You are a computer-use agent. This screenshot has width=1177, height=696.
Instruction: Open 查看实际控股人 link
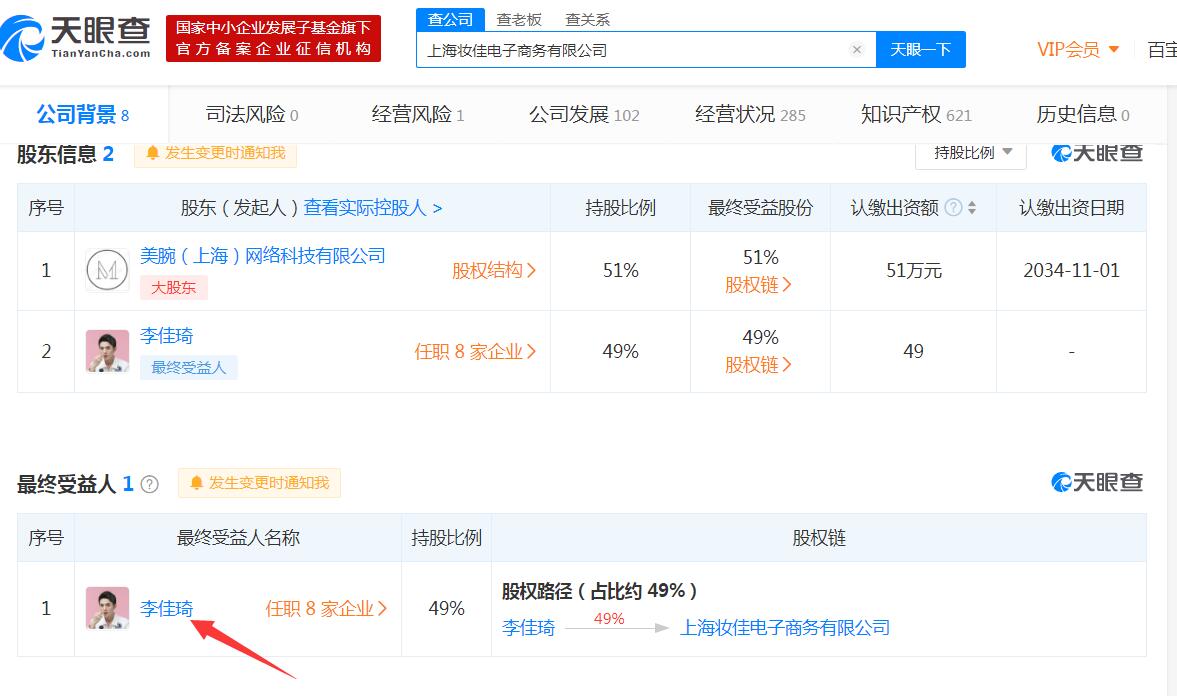pyautogui.click(x=372, y=208)
